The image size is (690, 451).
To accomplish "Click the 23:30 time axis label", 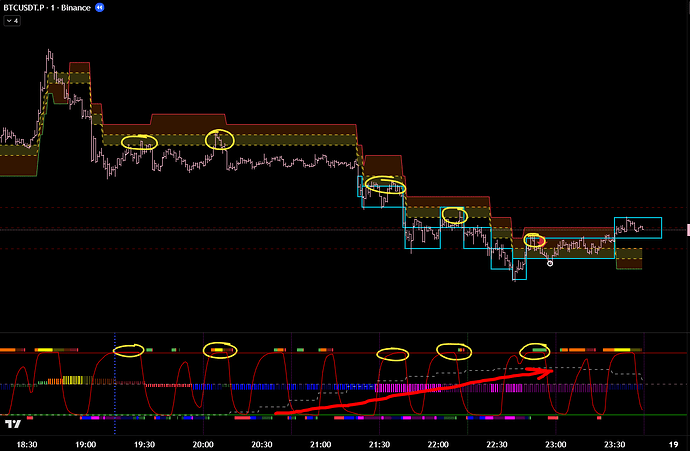I will 614,442.
